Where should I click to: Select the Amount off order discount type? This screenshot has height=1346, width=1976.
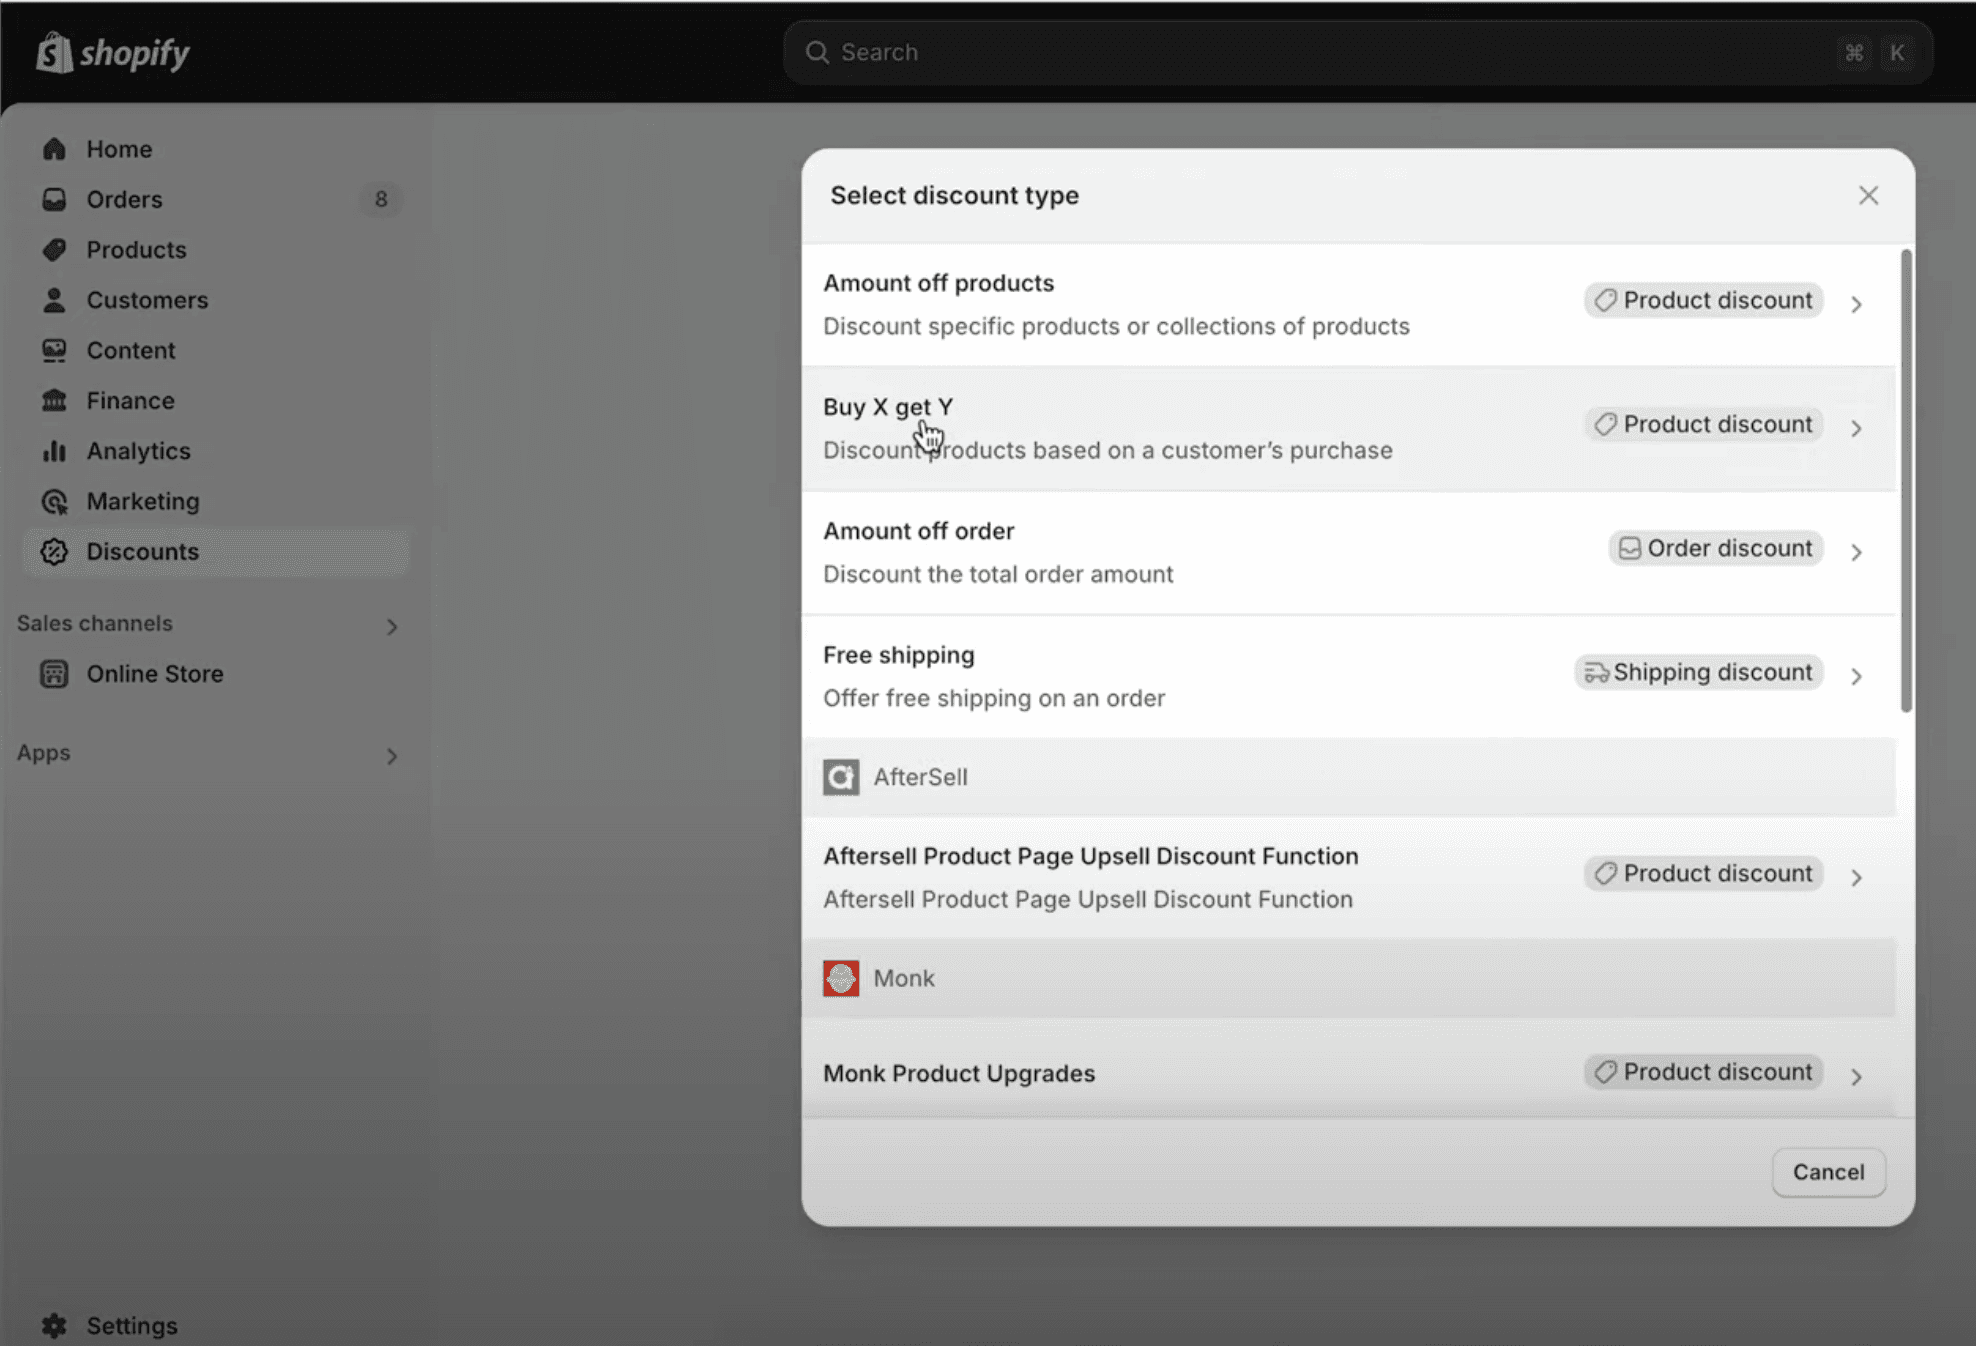(1349, 552)
